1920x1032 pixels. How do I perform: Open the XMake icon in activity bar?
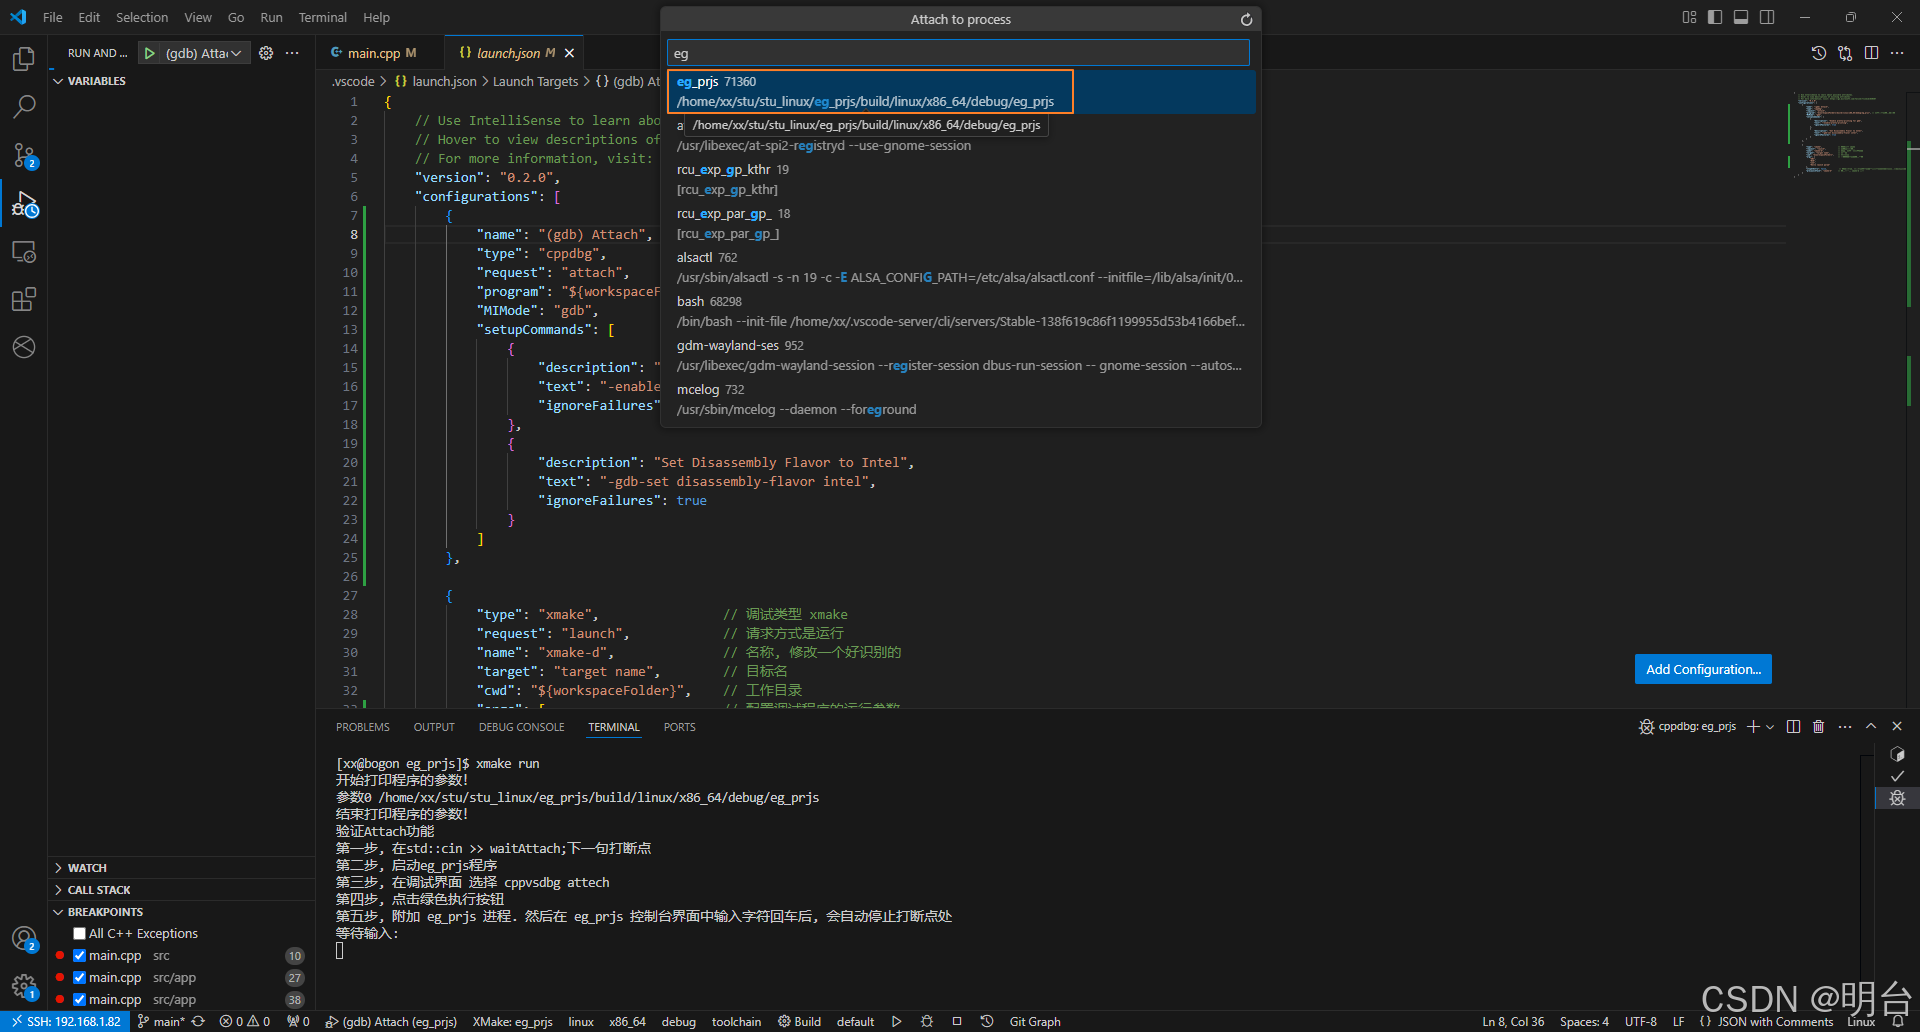[x=24, y=347]
